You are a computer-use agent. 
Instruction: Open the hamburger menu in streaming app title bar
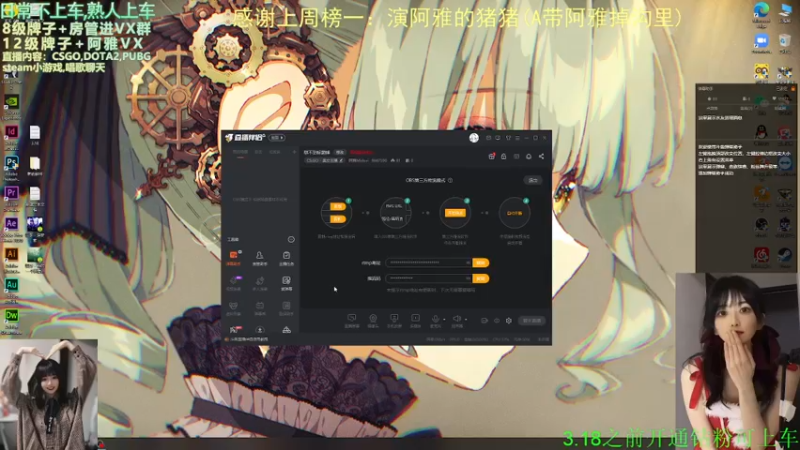pos(517,138)
